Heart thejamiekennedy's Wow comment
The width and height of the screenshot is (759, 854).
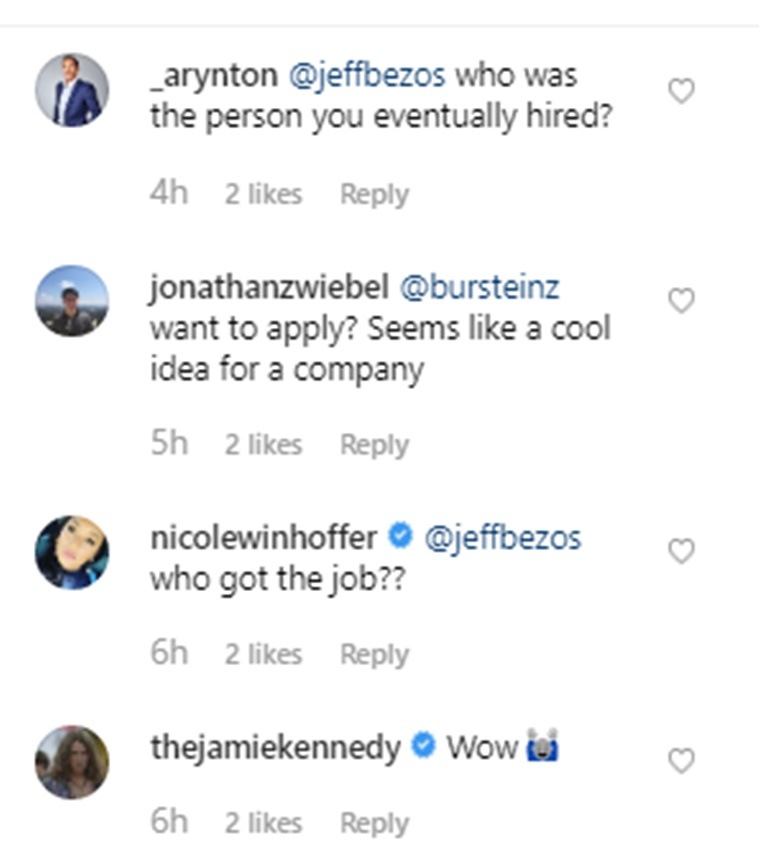[x=681, y=761]
